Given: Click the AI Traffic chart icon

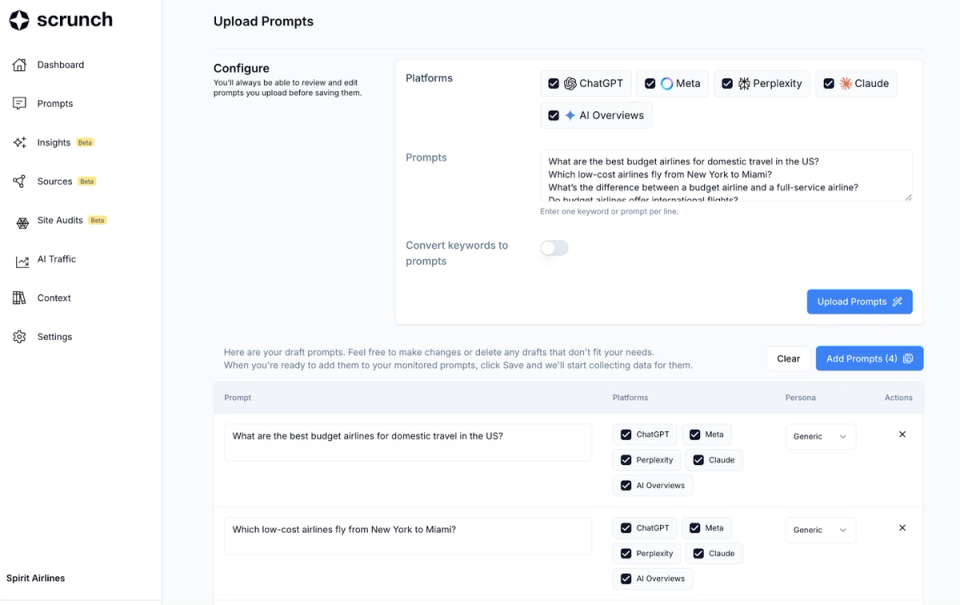Looking at the screenshot, I should click(x=22, y=262).
